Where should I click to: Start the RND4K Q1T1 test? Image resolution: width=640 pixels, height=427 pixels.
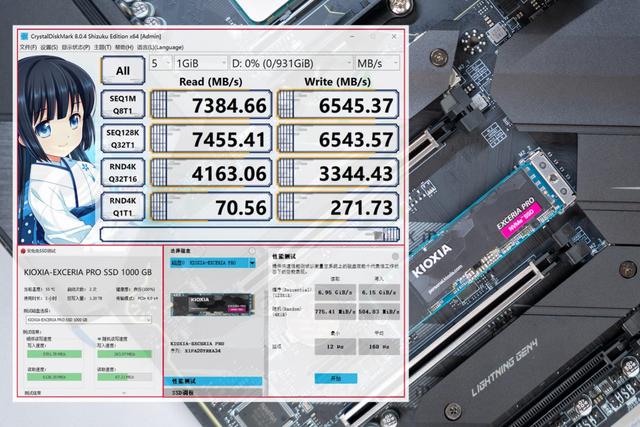123,207
